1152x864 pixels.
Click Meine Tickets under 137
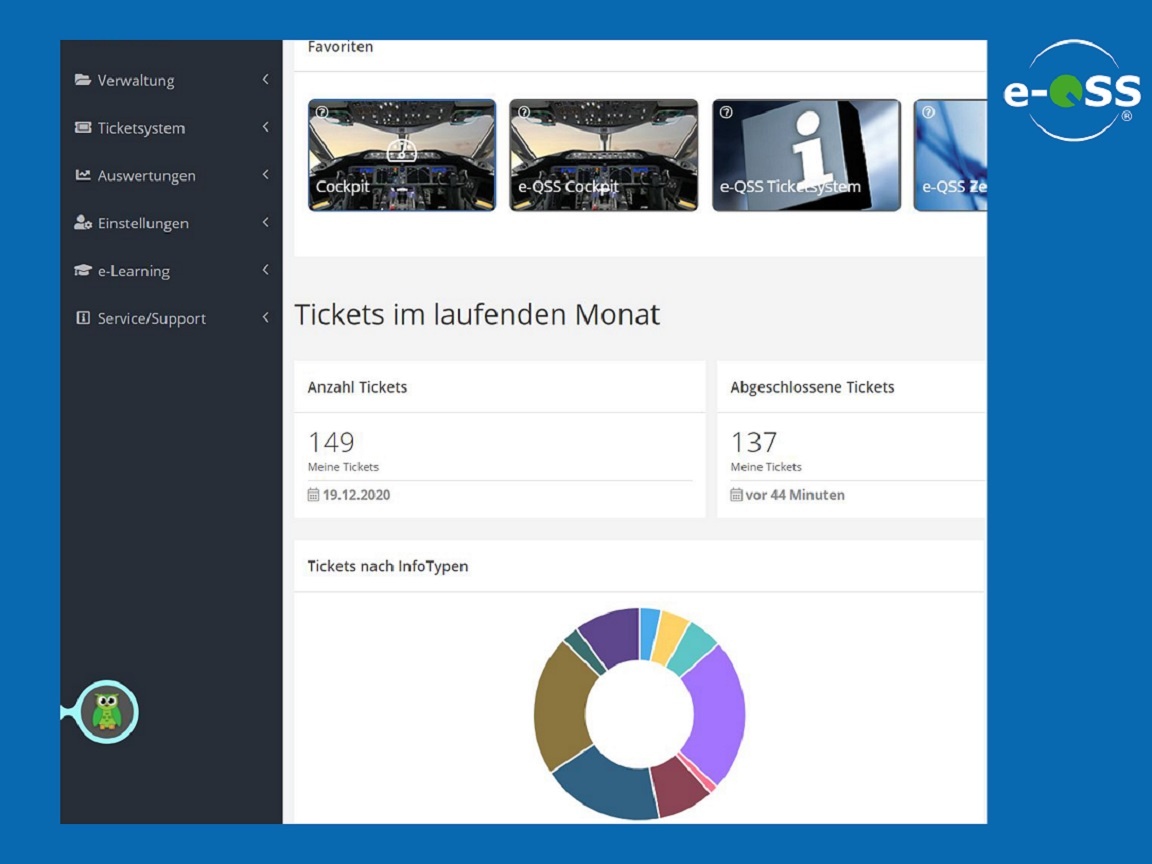coord(766,467)
